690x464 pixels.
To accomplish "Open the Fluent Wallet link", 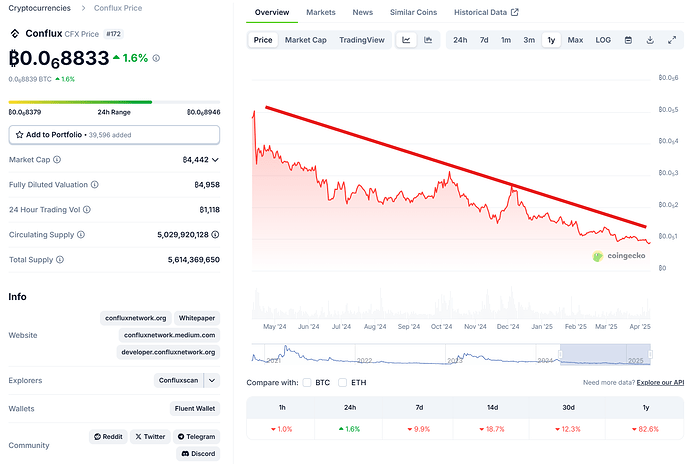I will (x=195, y=409).
